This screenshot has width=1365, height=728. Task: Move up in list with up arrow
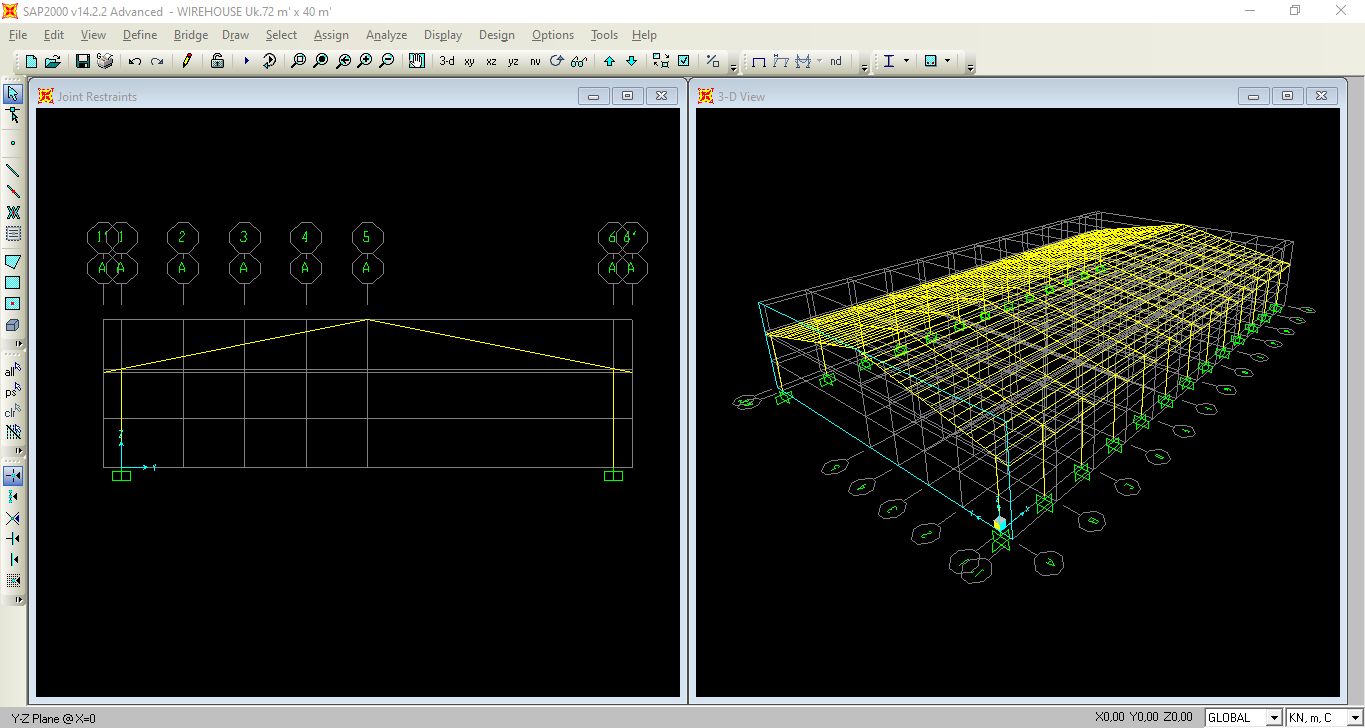click(609, 61)
